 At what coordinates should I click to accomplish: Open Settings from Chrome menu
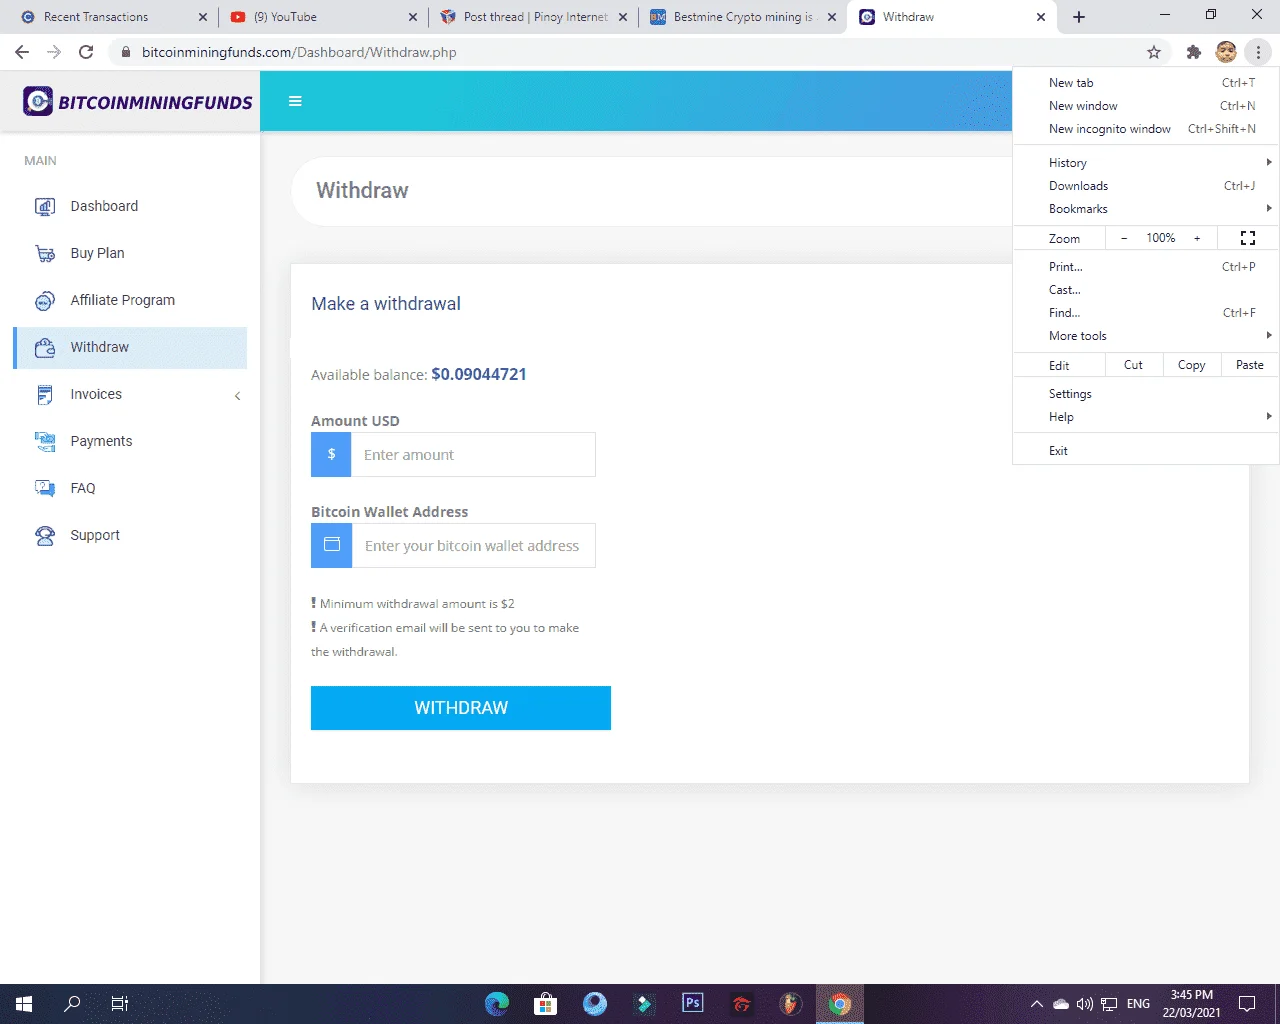(1146, 394)
